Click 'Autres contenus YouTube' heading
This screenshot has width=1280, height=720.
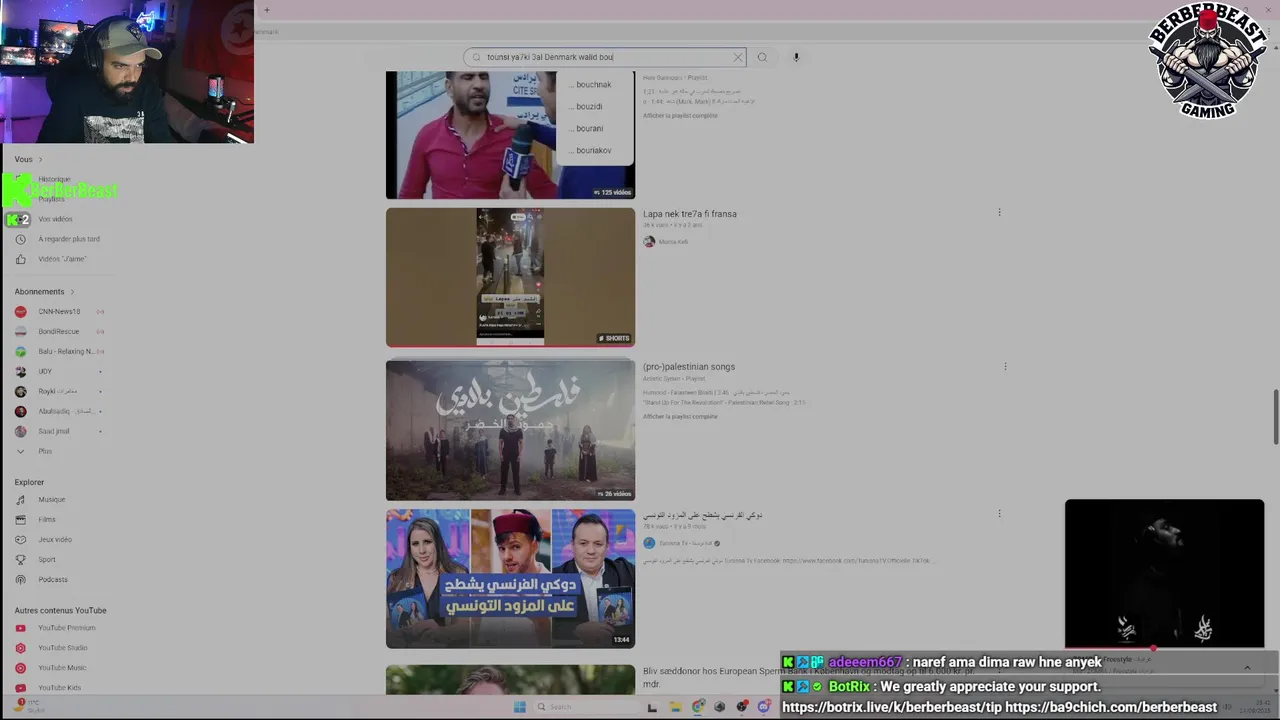(x=60, y=610)
